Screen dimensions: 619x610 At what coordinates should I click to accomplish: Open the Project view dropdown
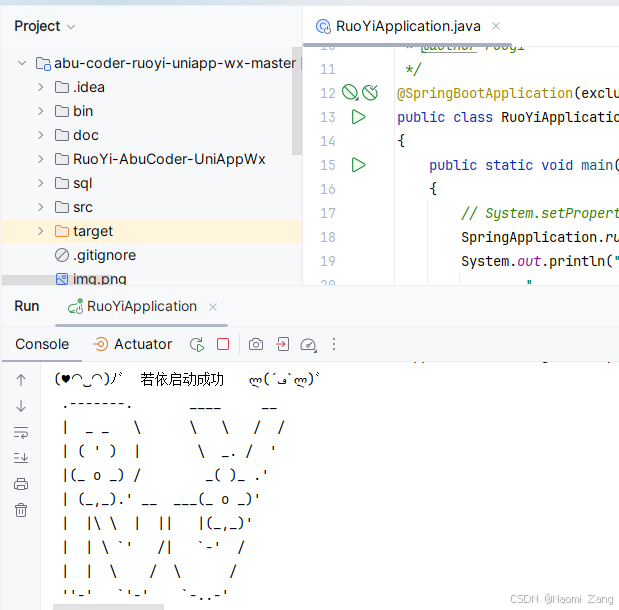pyautogui.click(x=70, y=26)
